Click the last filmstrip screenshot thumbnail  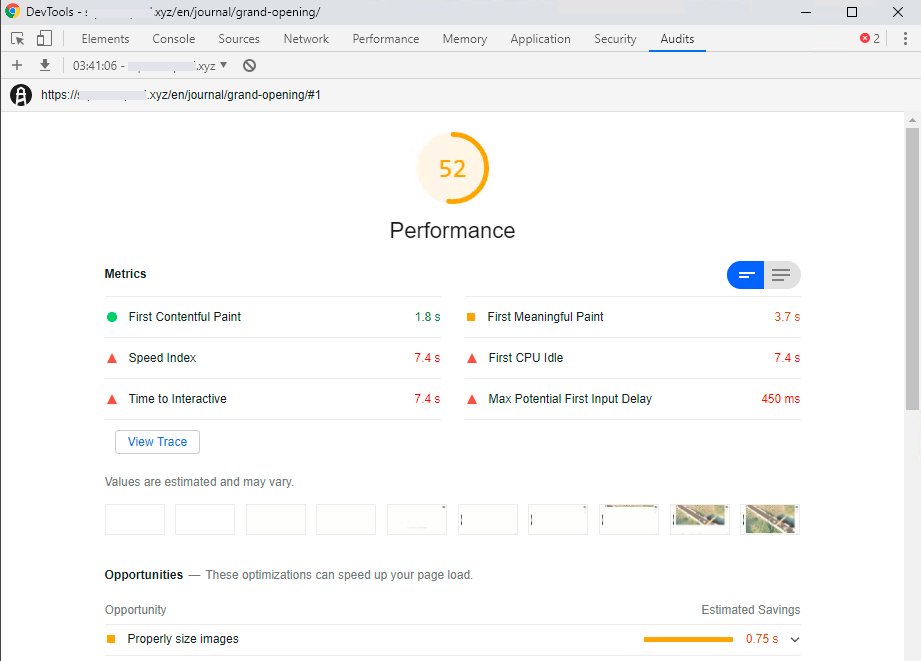click(x=770, y=519)
